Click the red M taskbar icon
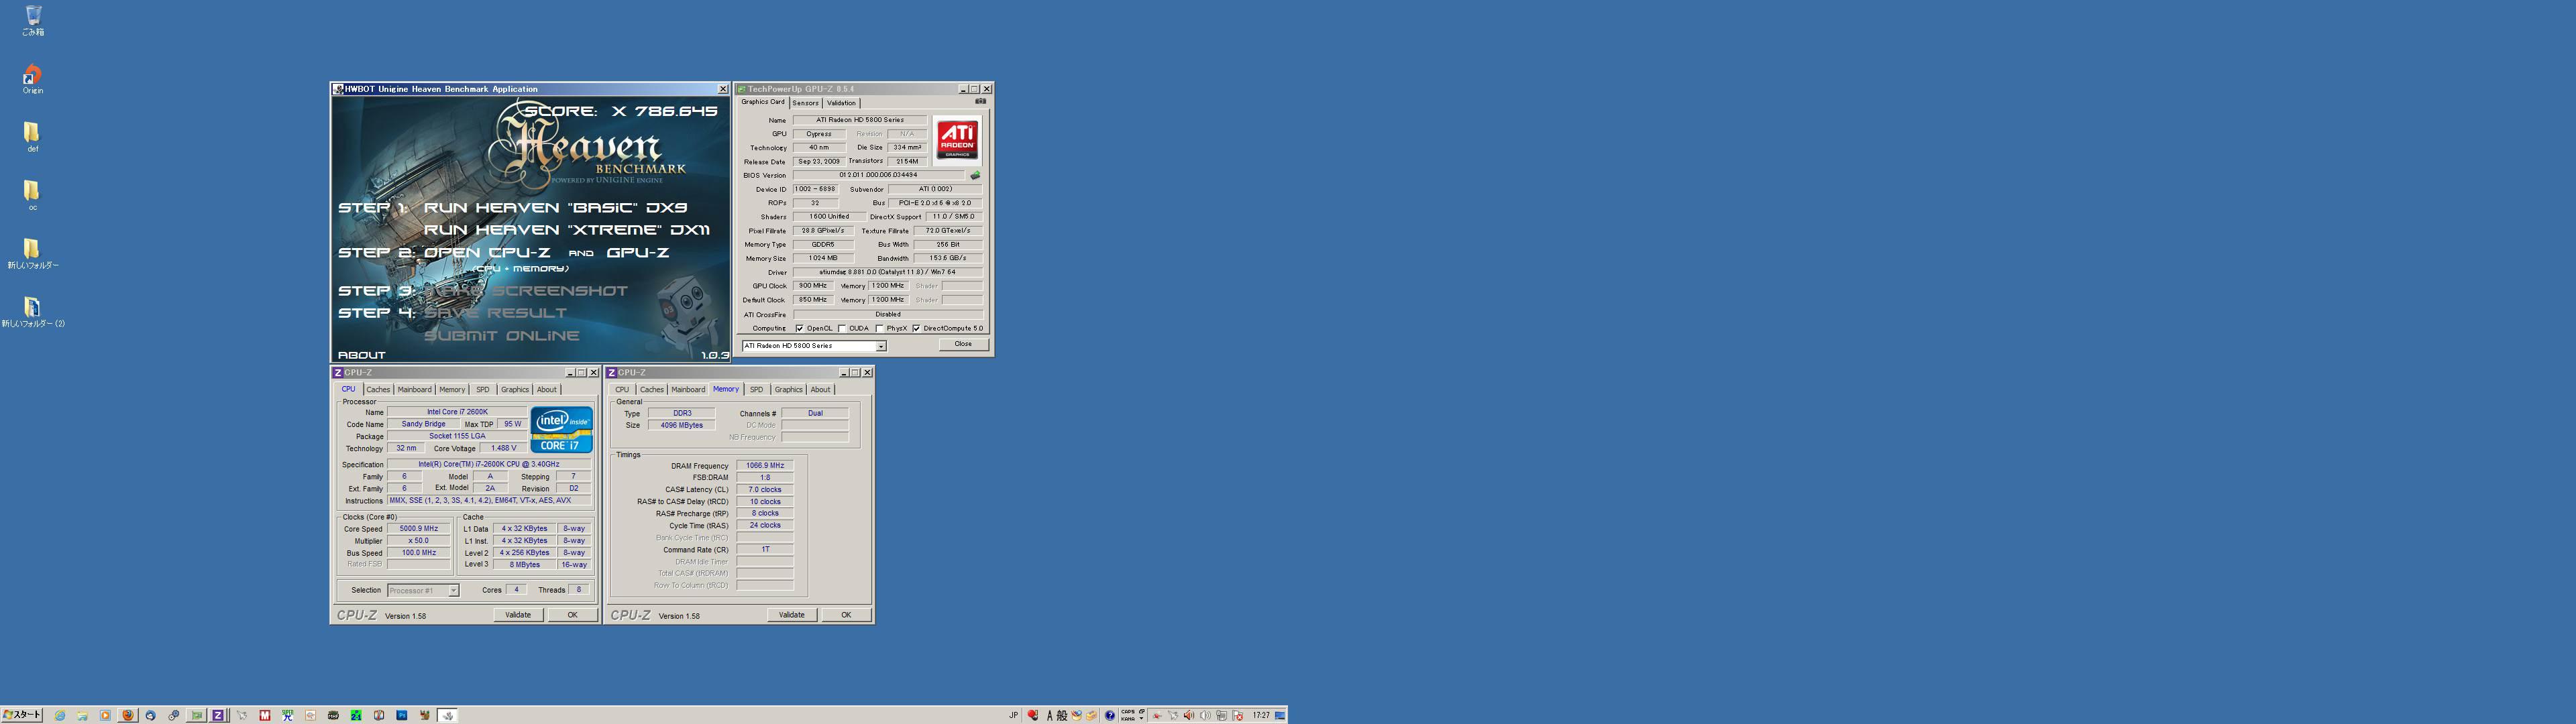2576x724 pixels. (265, 715)
